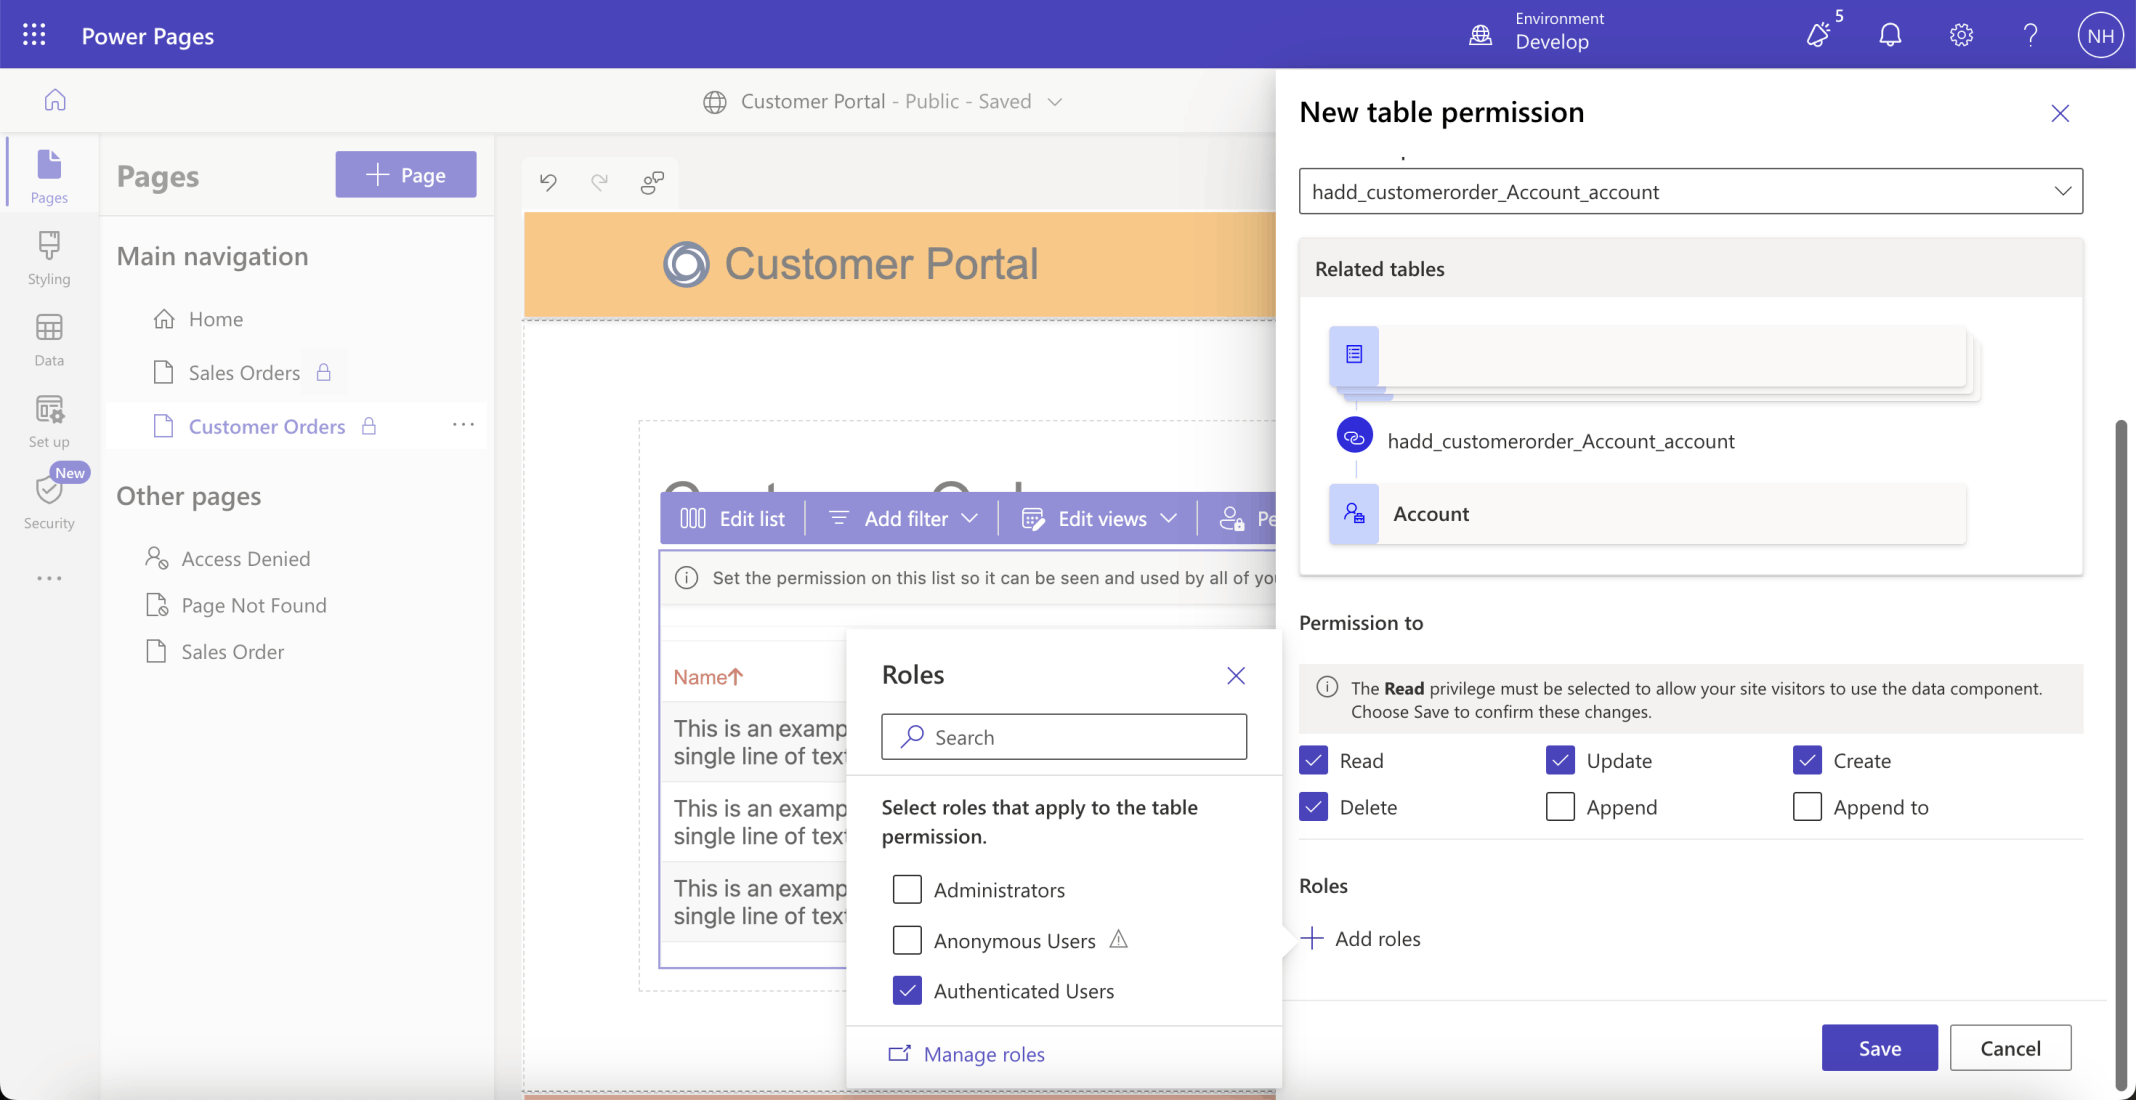Open the Styling workspace
The width and height of the screenshot is (2136, 1100).
tap(49, 257)
